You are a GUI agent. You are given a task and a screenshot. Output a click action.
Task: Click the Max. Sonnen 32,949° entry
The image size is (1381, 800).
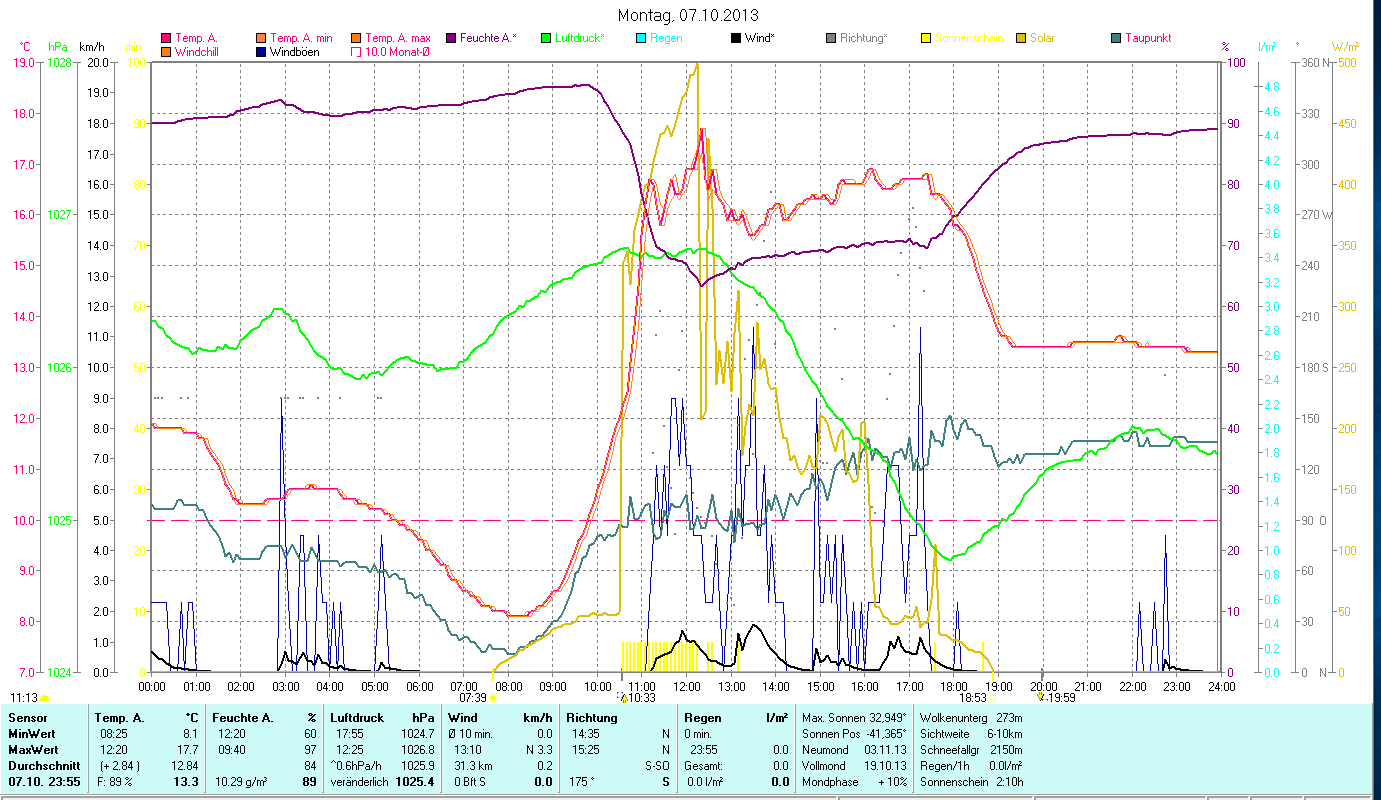pos(855,718)
